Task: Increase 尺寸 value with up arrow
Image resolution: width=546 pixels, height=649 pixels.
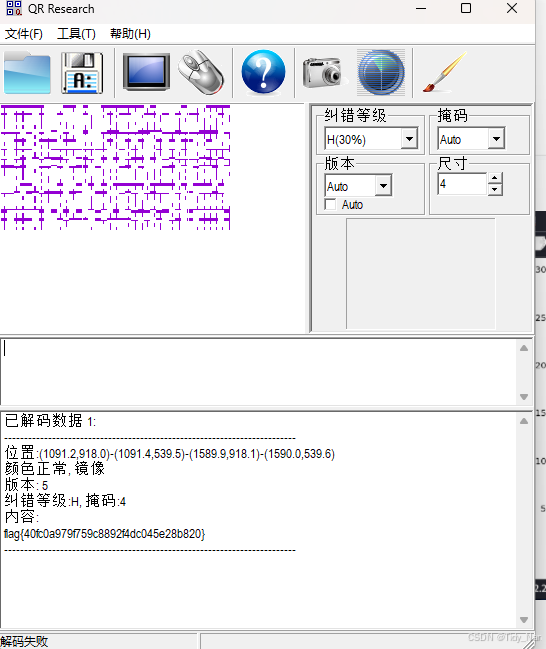Action: tap(495, 178)
